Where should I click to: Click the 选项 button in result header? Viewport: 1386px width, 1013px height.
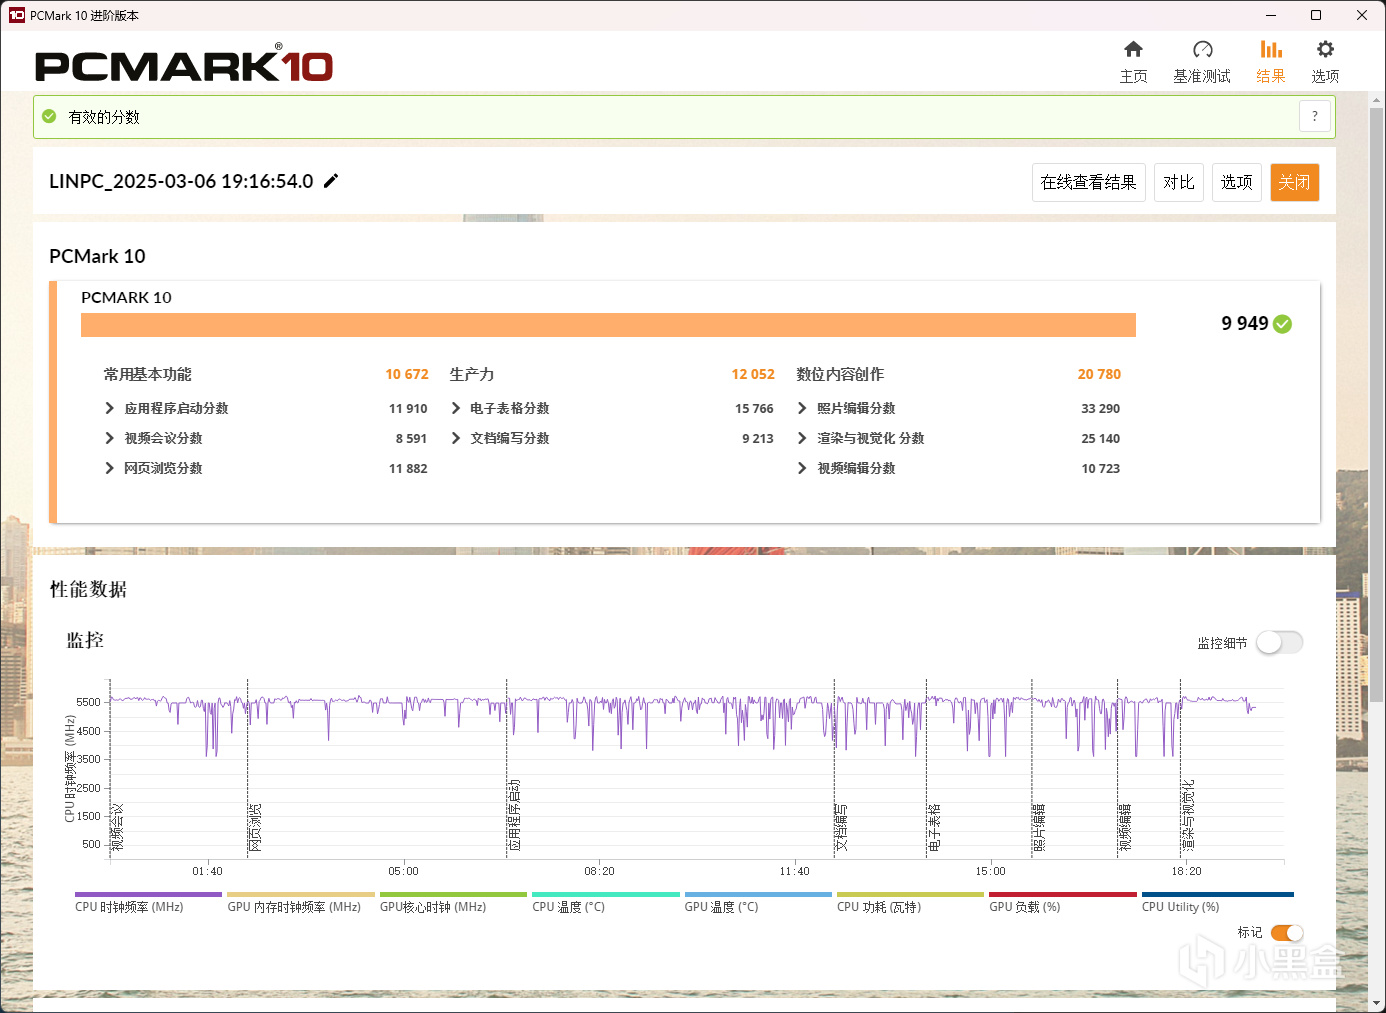point(1237,182)
